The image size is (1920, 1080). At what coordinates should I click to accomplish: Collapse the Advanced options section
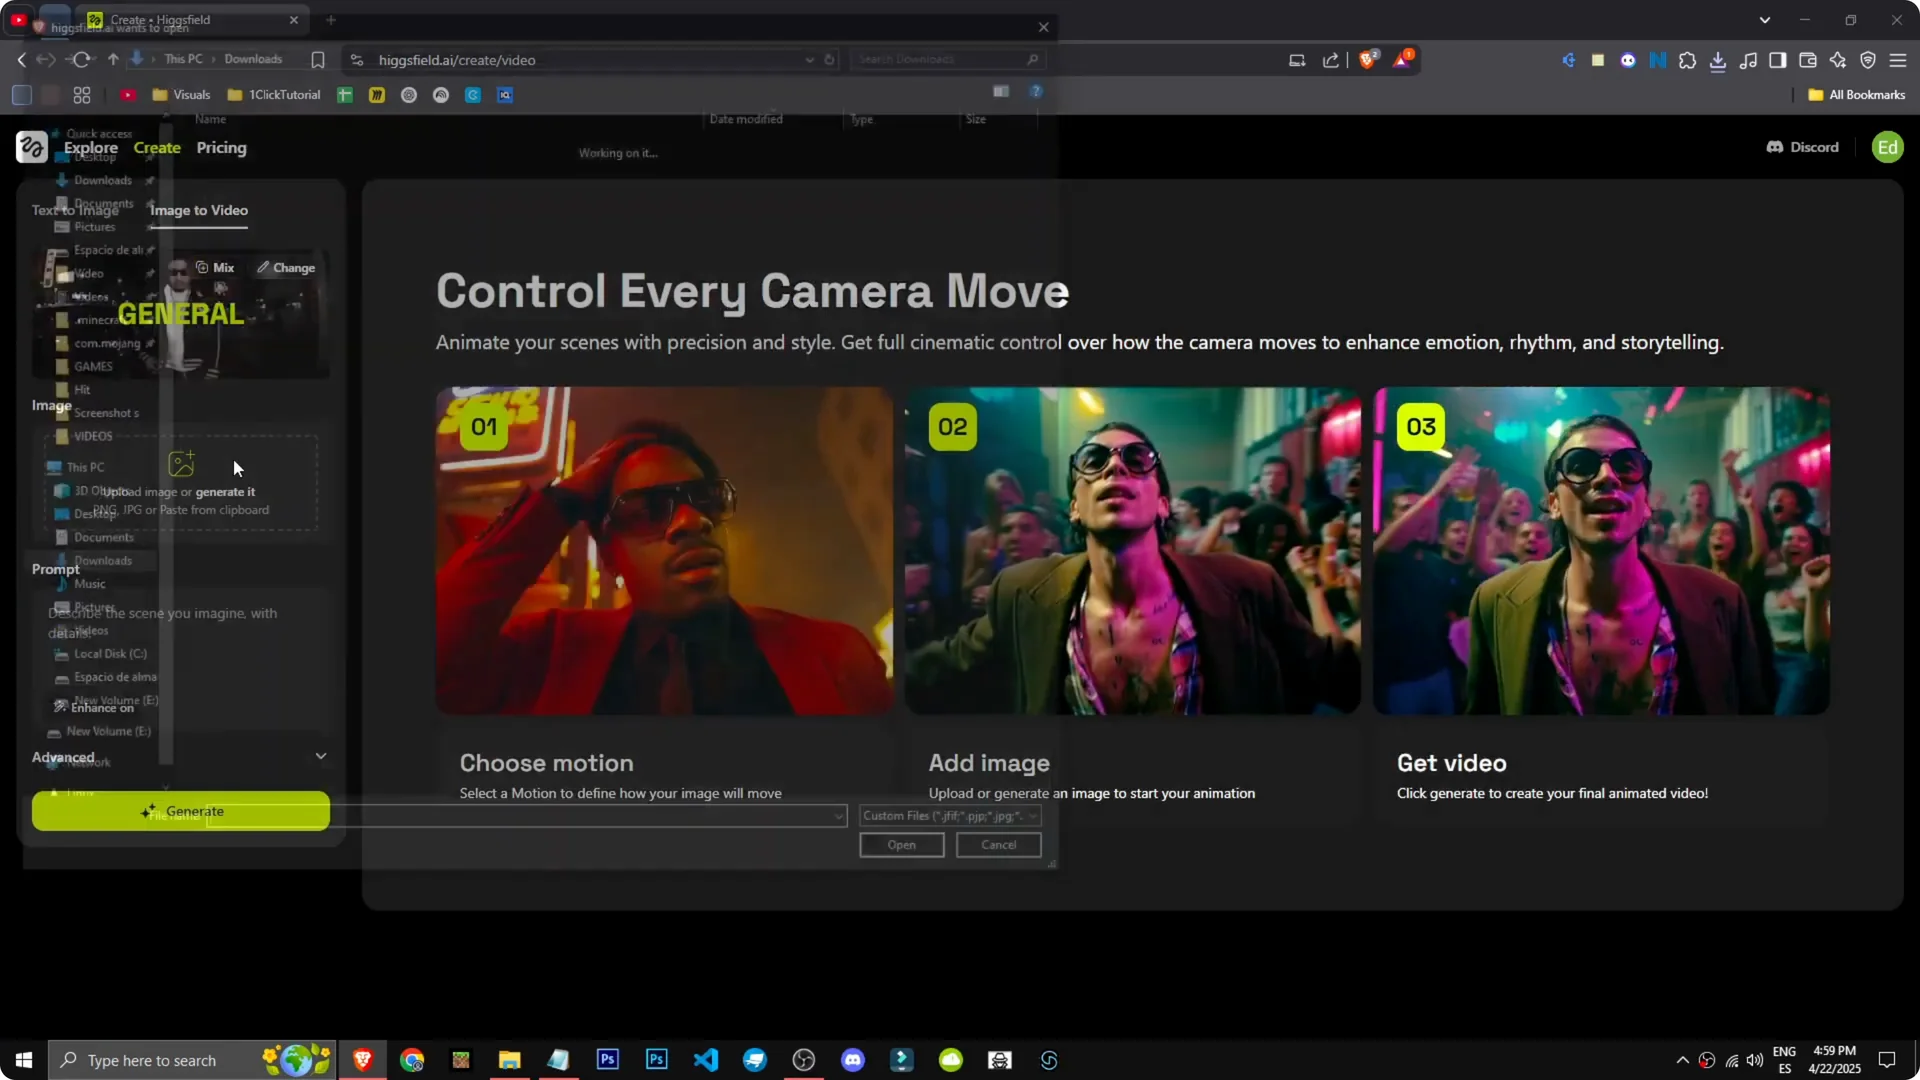[320, 756]
